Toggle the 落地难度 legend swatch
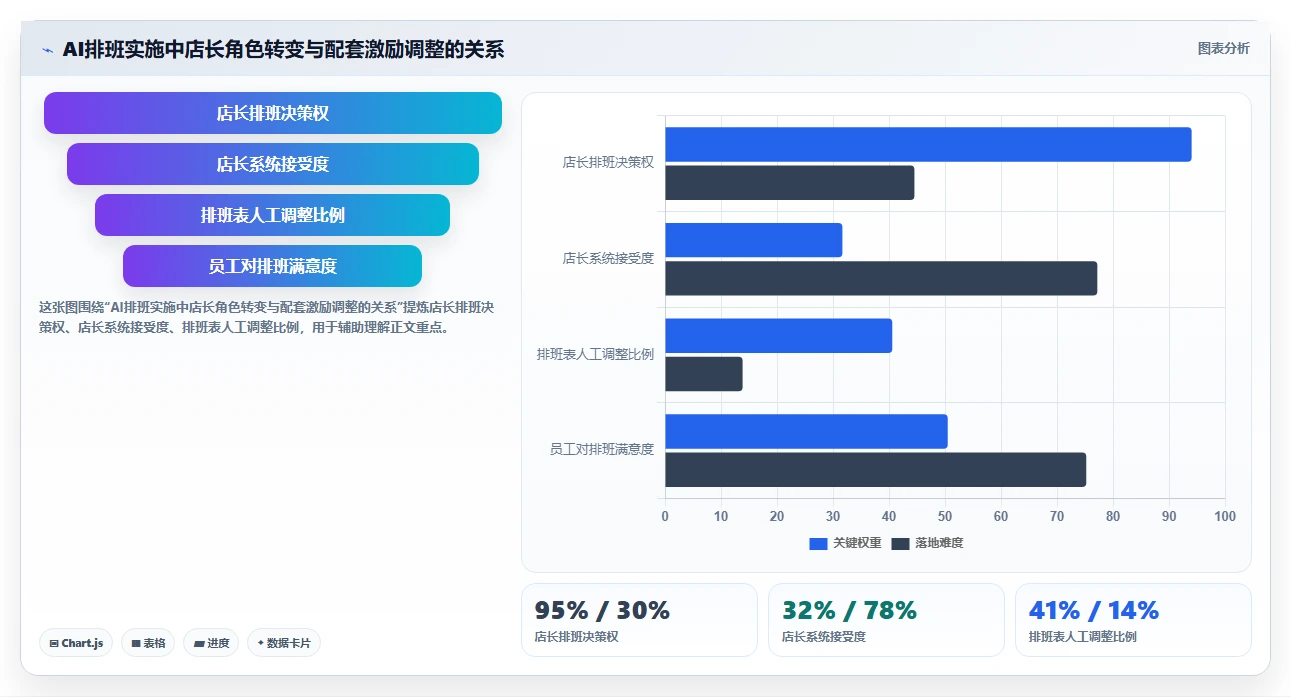The height and width of the screenshot is (697, 1291). [x=900, y=543]
